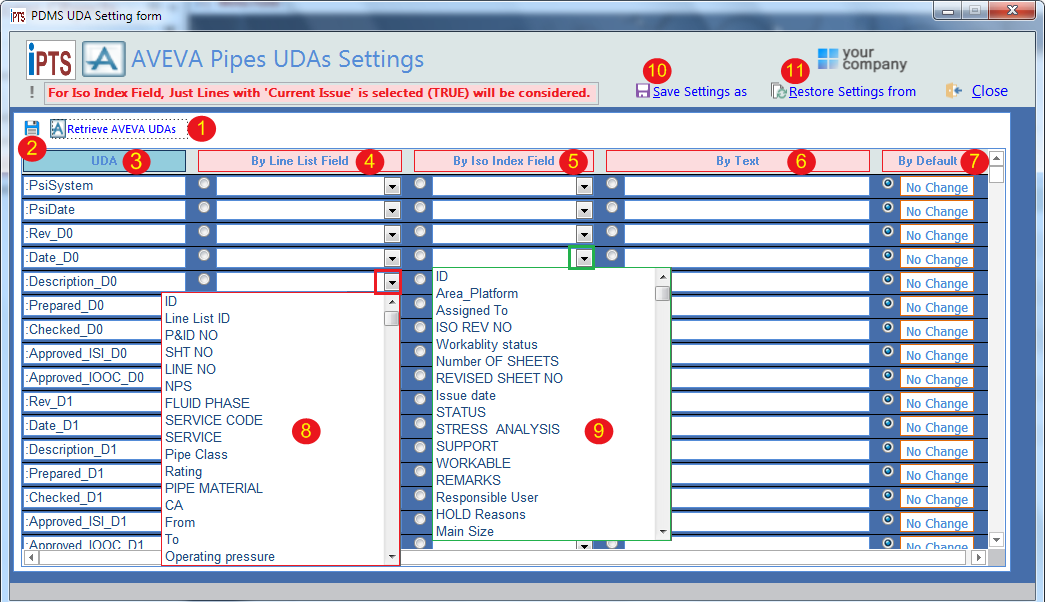Viewport: 1045px width, 602px height.
Task: Open Line List dropdown for :PsiDate
Action: point(392,211)
